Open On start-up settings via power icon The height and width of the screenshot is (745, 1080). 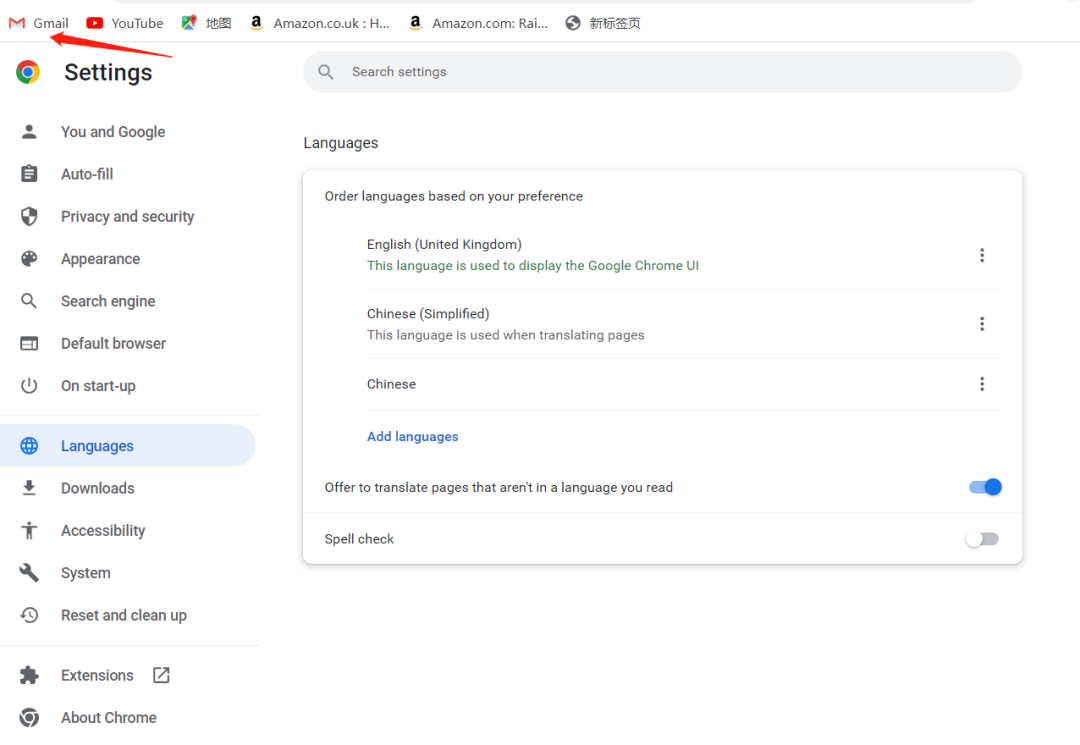click(x=29, y=385)
